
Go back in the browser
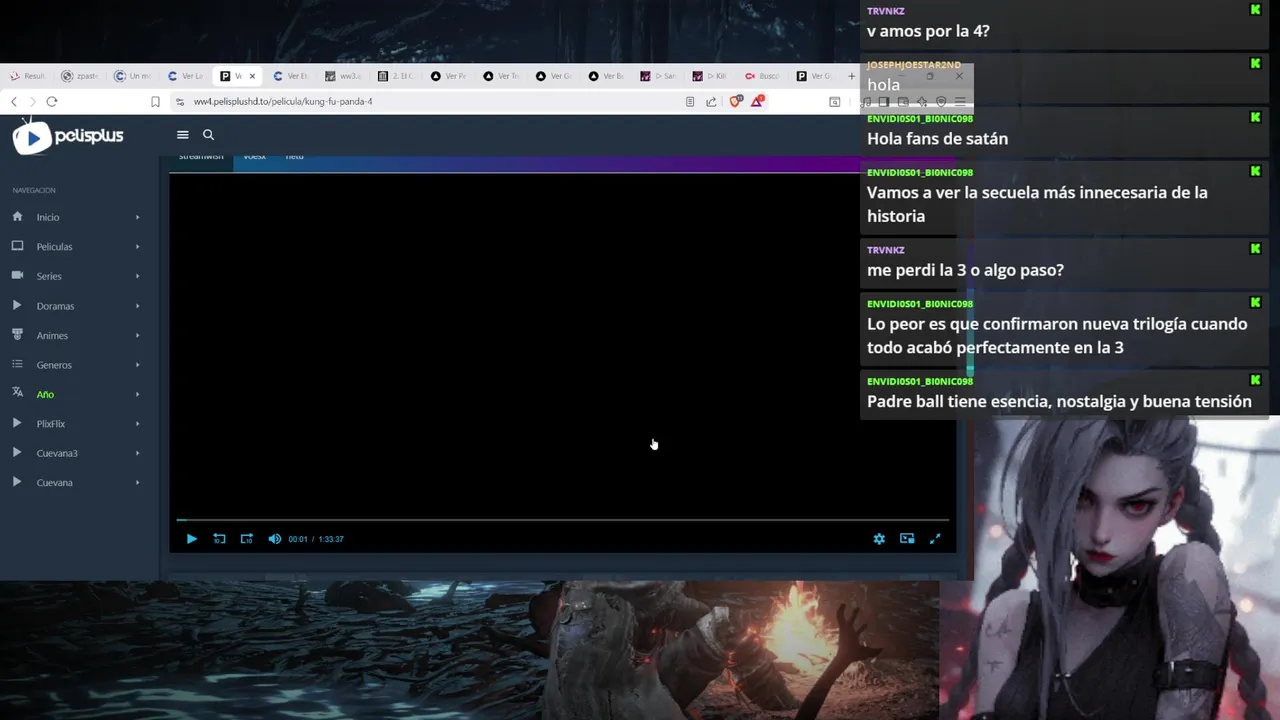(x=14, y=101)
